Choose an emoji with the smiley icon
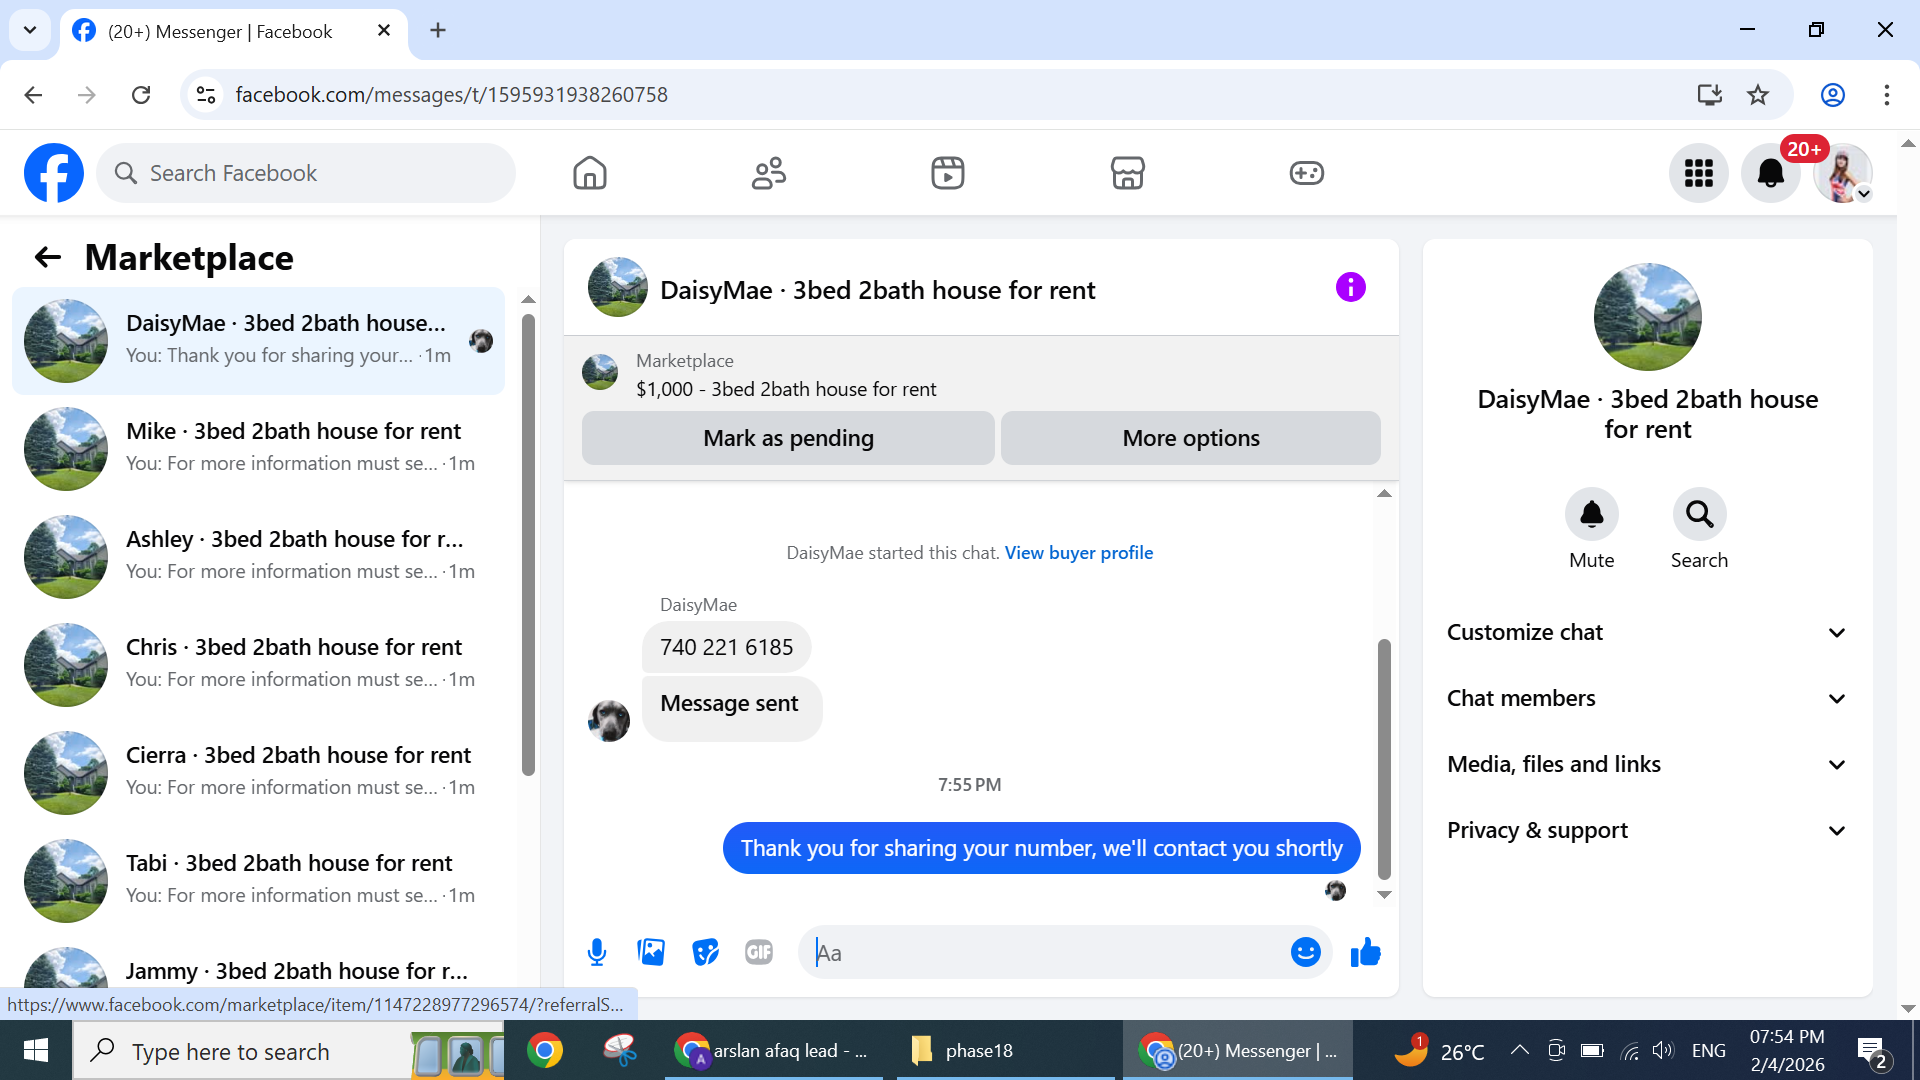This screenshot has height=1080, width=1920. click(x=1305, y=952)
